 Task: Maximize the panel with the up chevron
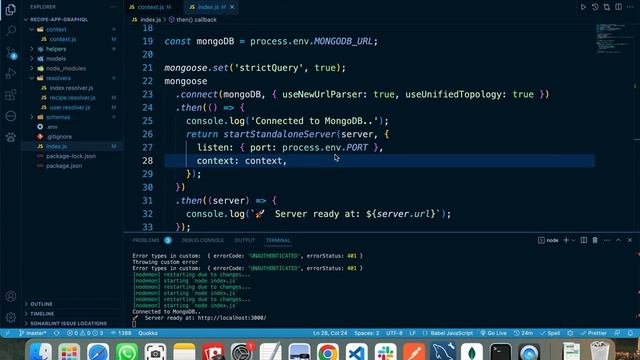pyautogui.click(x=618, y=240)
